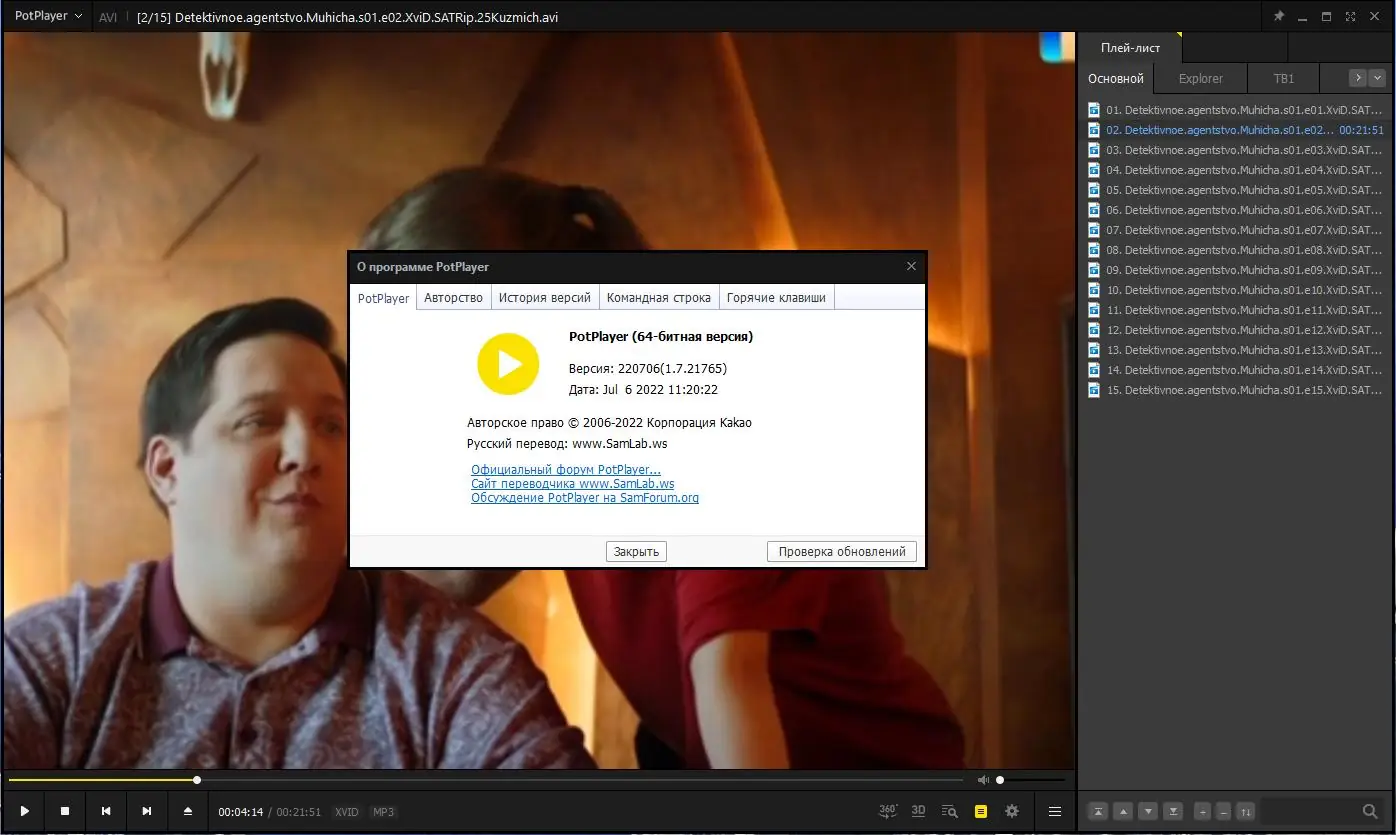
Task: Move selected playlist item up
Action: pos(1123,811)
